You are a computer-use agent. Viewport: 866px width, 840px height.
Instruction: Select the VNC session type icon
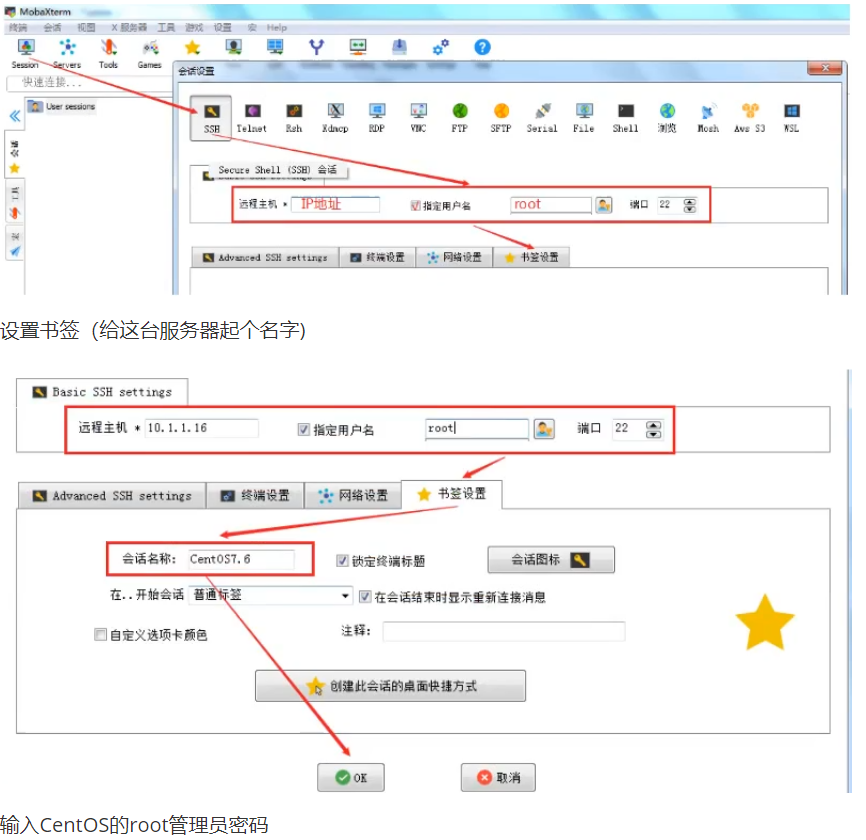point(418,118)
